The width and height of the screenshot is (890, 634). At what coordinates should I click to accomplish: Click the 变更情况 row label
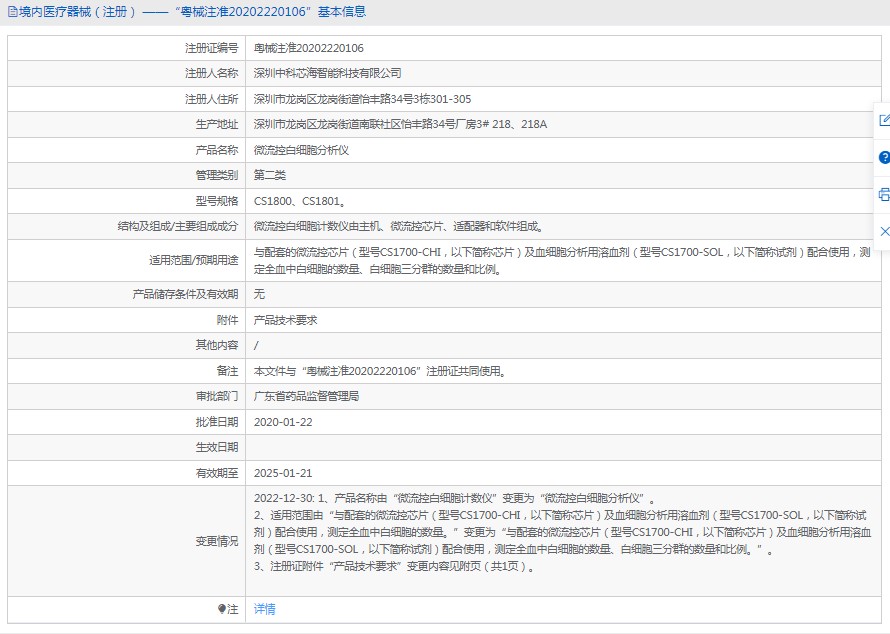click(x=217, y=541)
